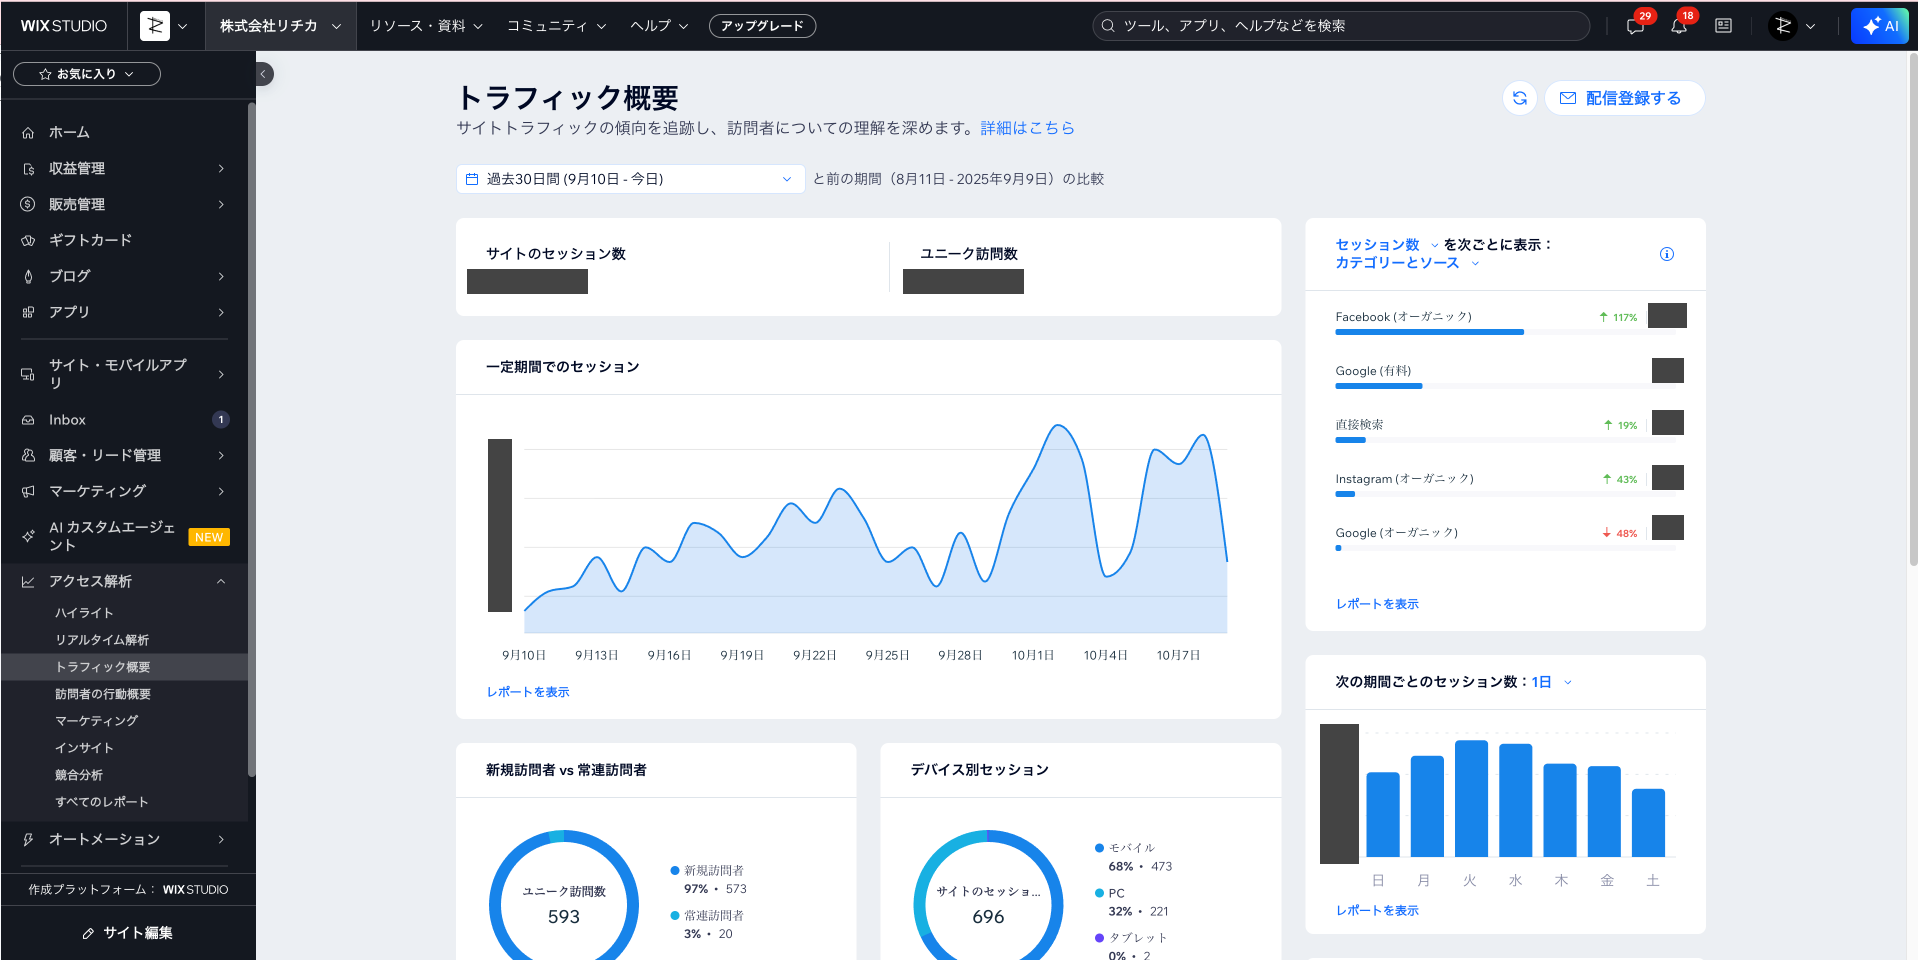The width and height of the screenshot is (1918, 960).
Task: Expand the お気に入り favorites dropdown
Action: tap(87, 74)
